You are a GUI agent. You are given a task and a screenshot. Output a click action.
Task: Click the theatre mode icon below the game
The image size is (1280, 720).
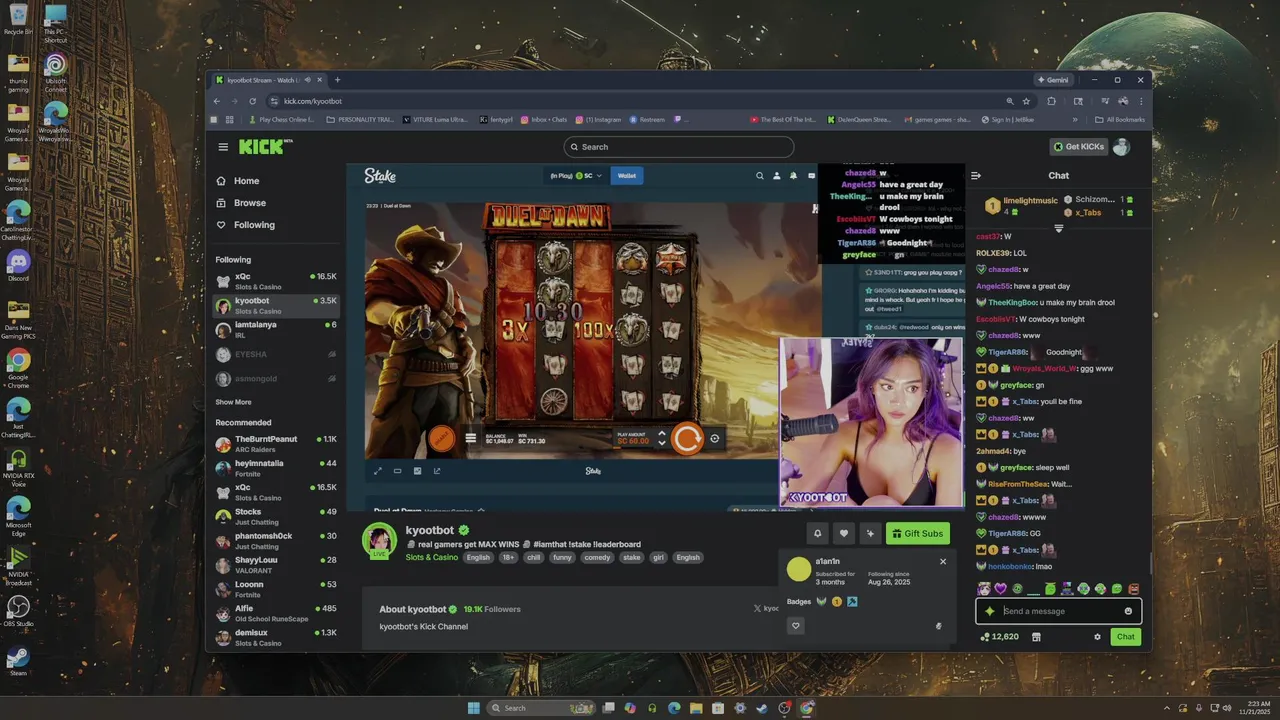(397, 471)
